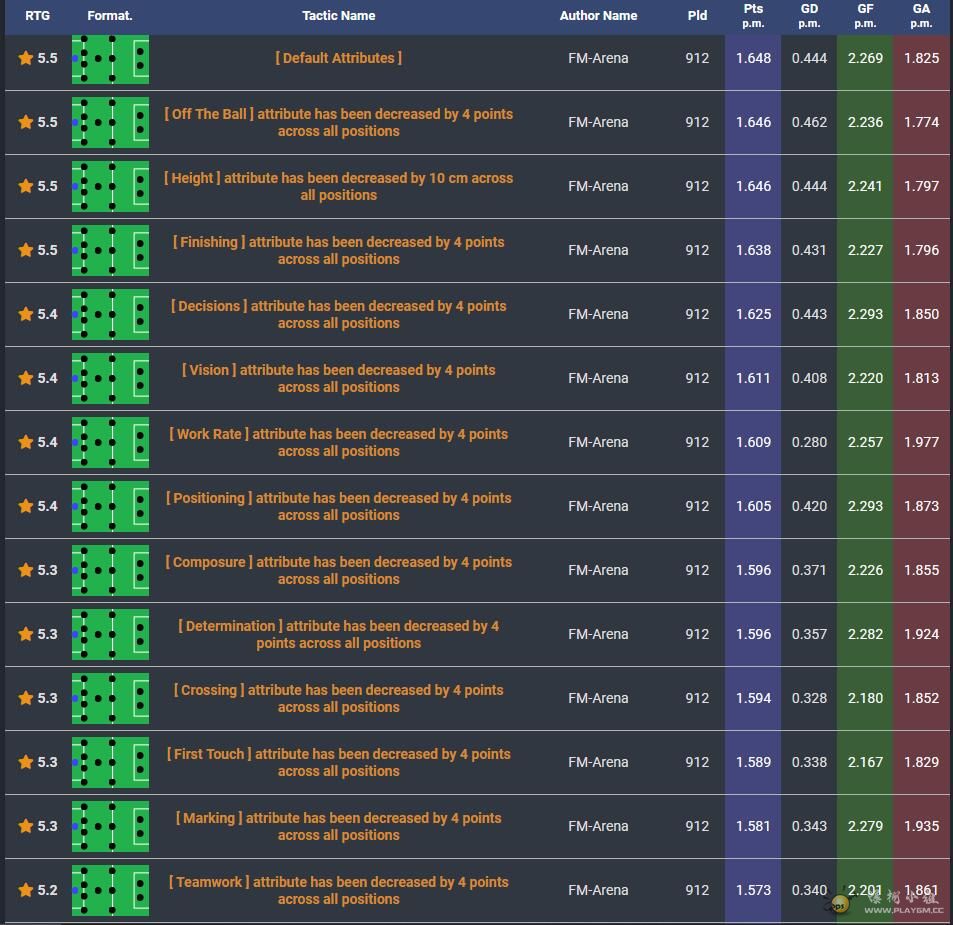The image size is (953, 925).
Task: Click the star icon in First Touch row
Action: [26, 762]
